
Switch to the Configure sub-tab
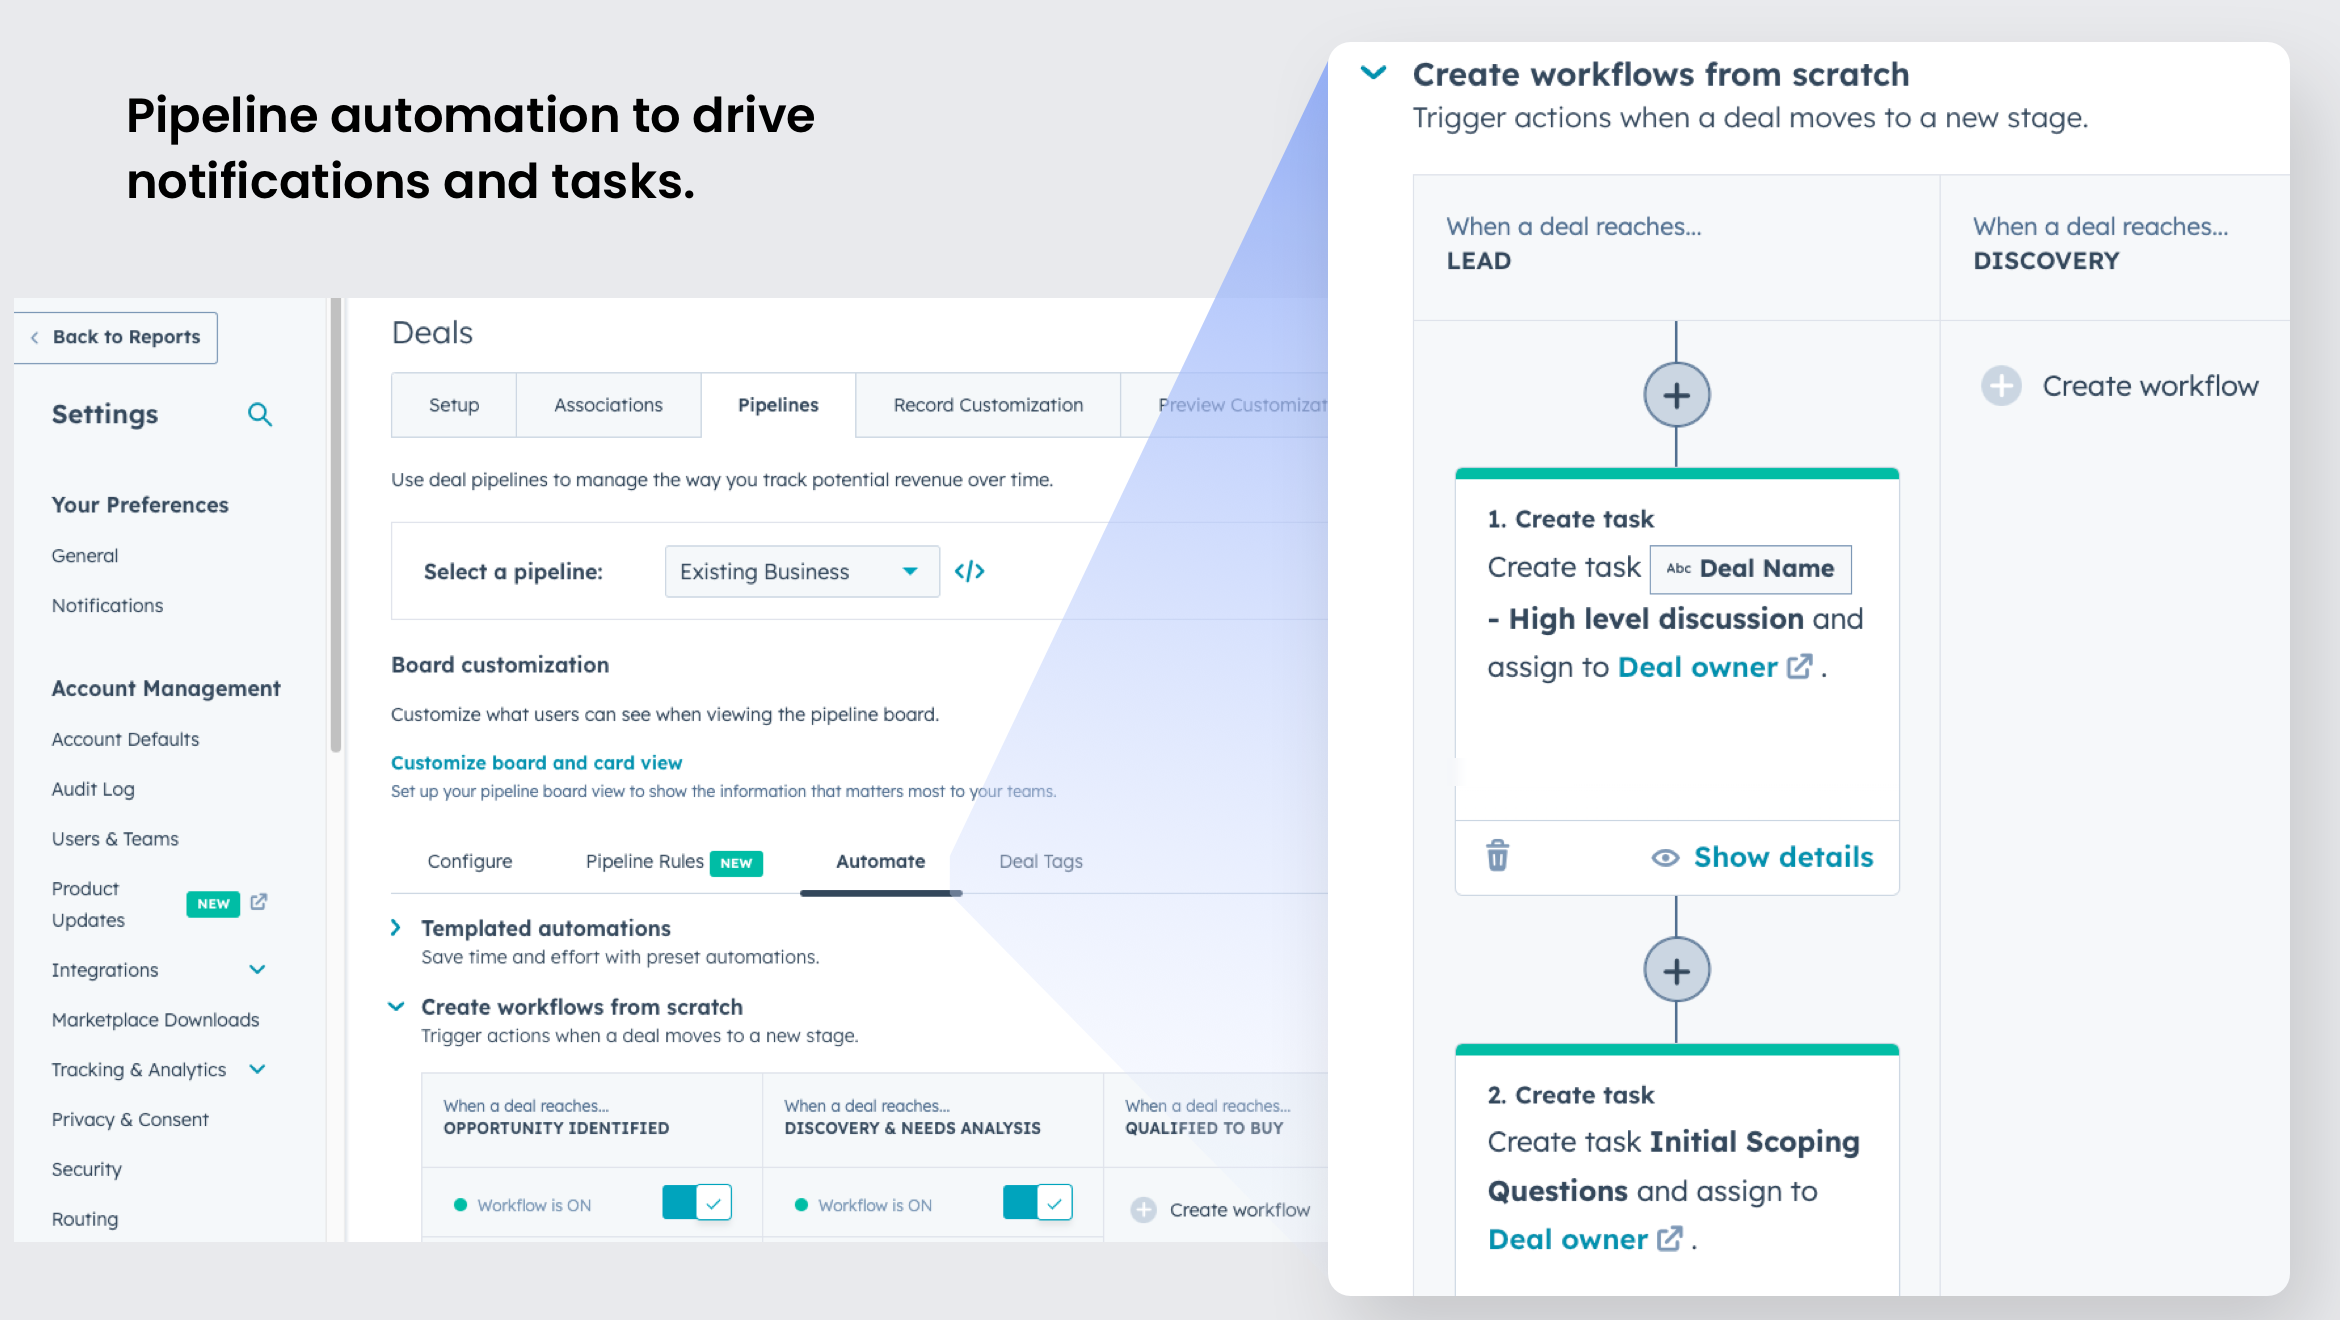pyautogui.click(x=469, y=861)
